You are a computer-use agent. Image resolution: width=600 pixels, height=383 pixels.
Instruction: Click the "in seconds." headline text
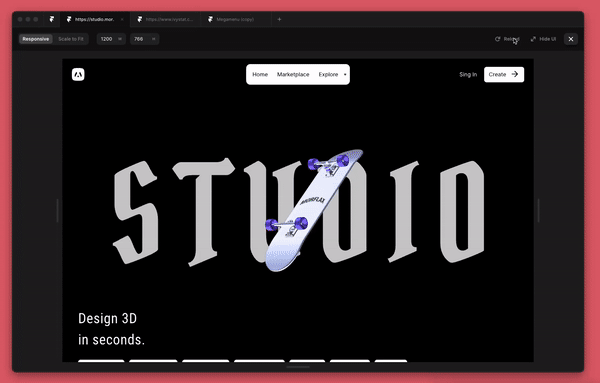111,340
